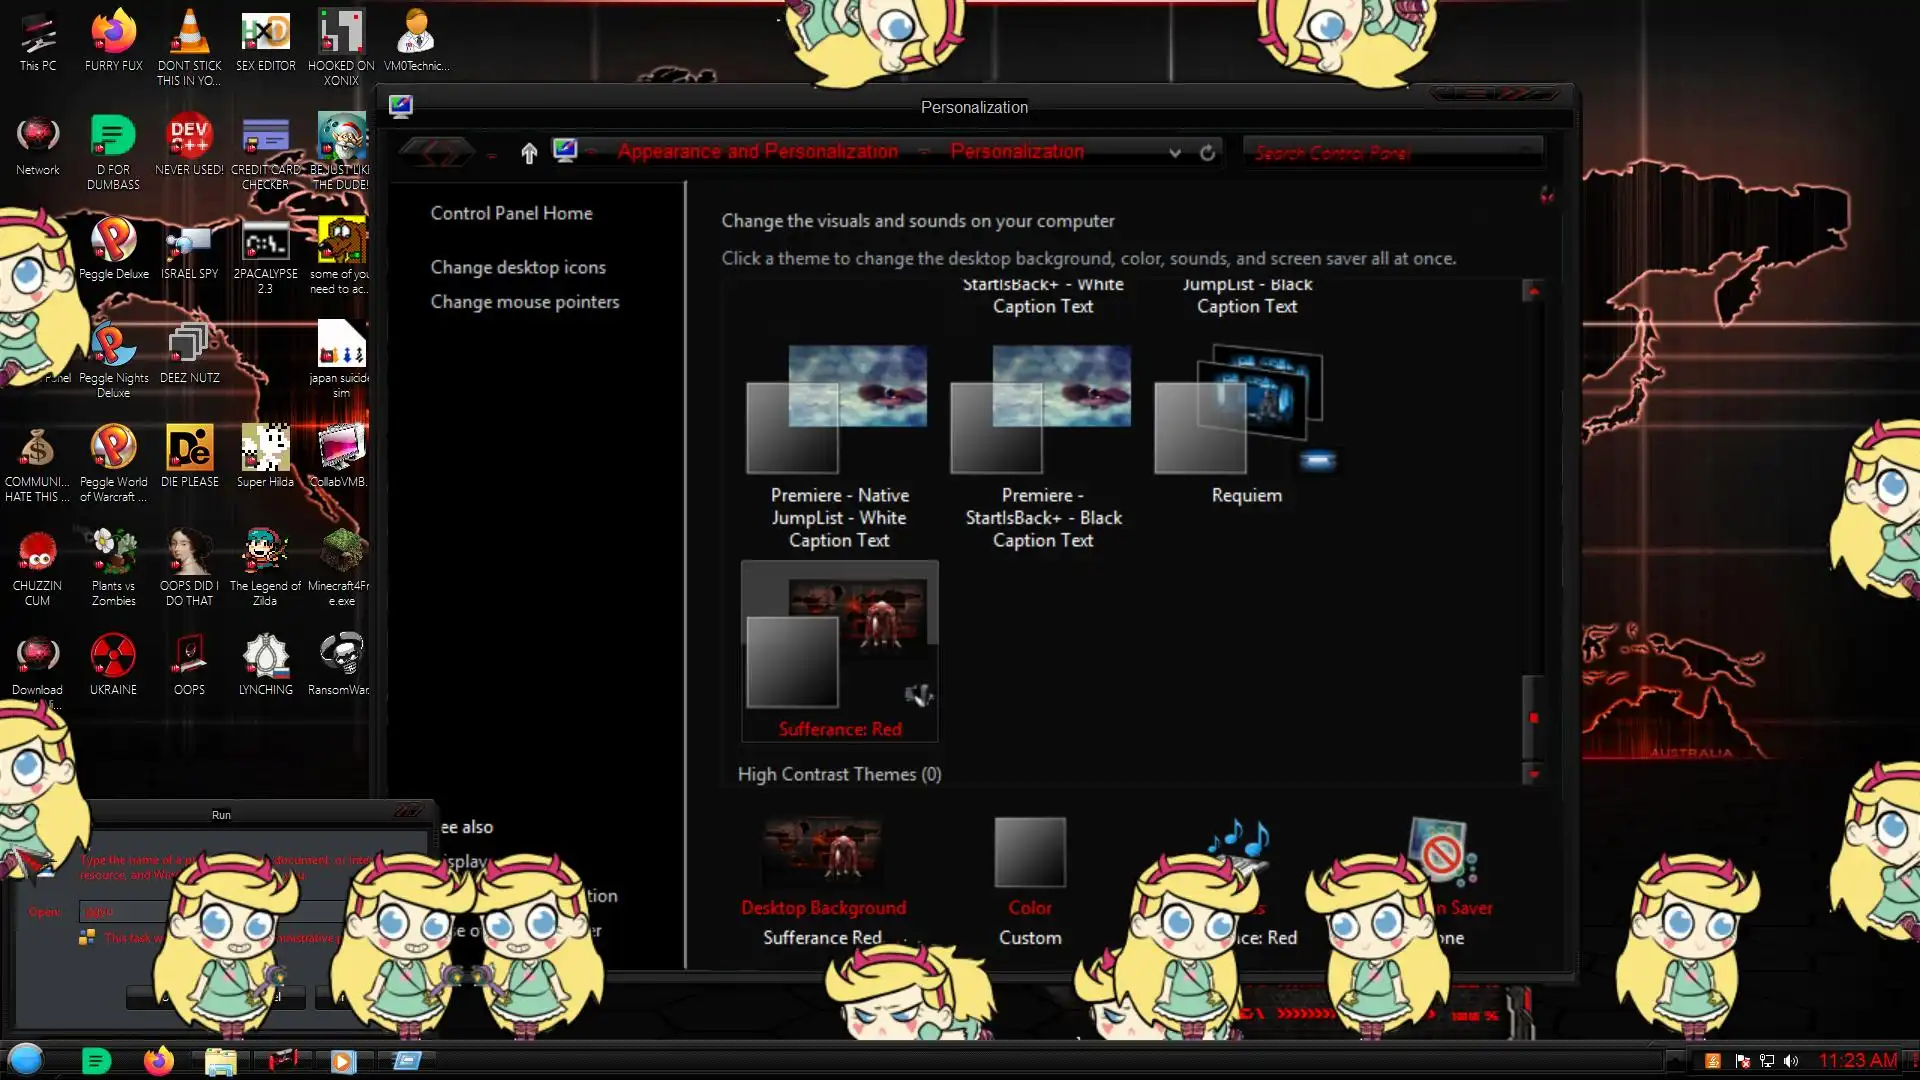This screenshot has width=1920, height=1080.
Task: Click Personalization breadcrumb segment
Action: (1016, 152)
